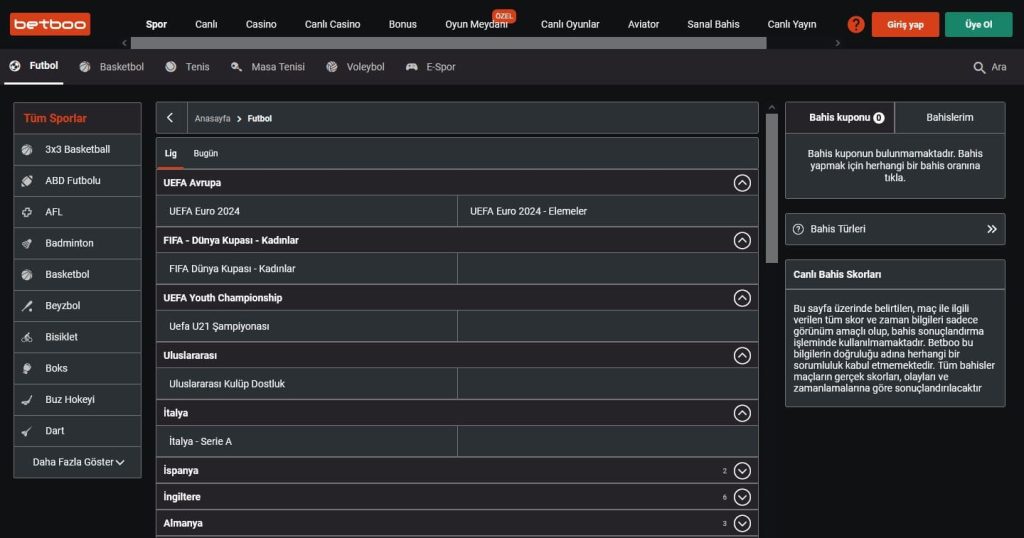Image resolution: width=1024 pixels, height=538 pixels.
Task: Open FIFA Dünya Kupası - Kadınlar league
Action: coord(307,269)
